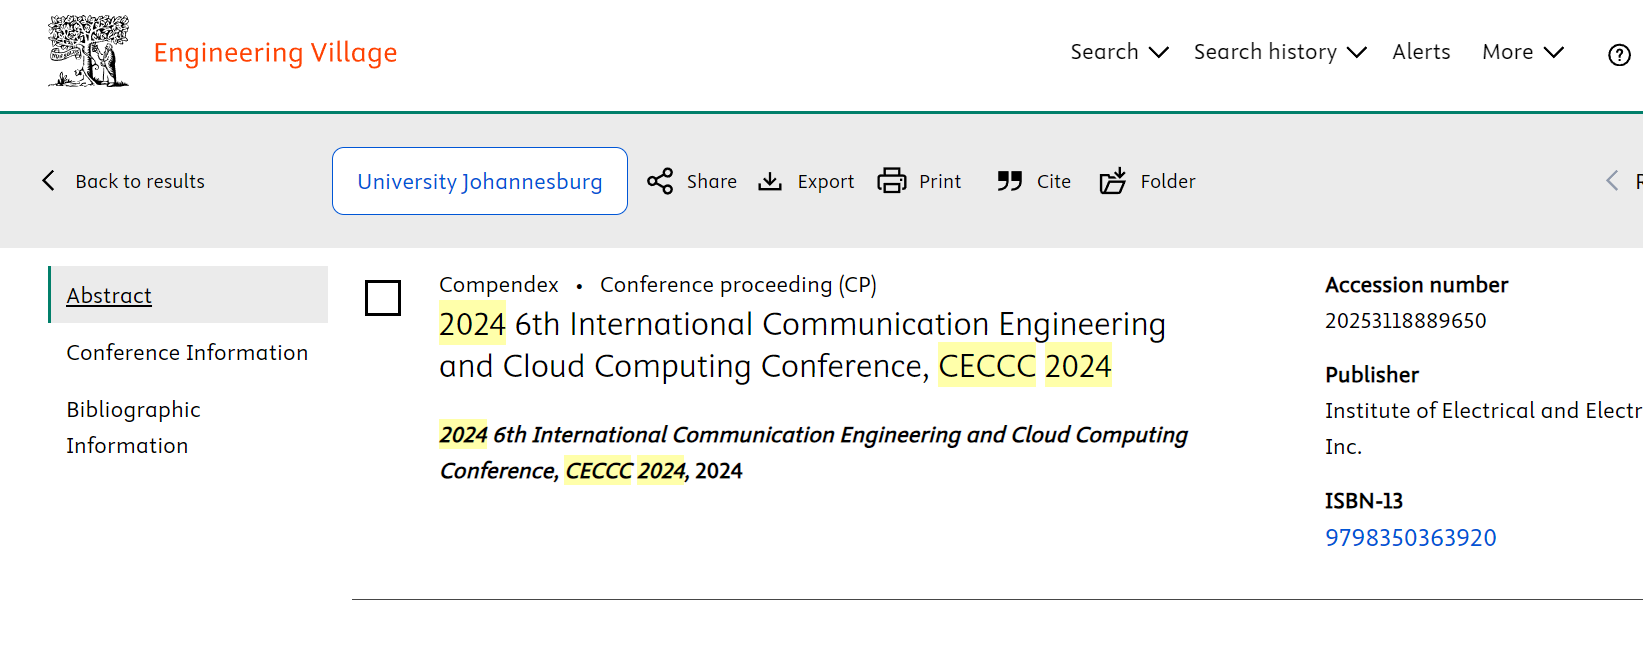Click the italic conference source title
Screen dimensions: 1643x648
pyautogui.click(x=813, y=452)
